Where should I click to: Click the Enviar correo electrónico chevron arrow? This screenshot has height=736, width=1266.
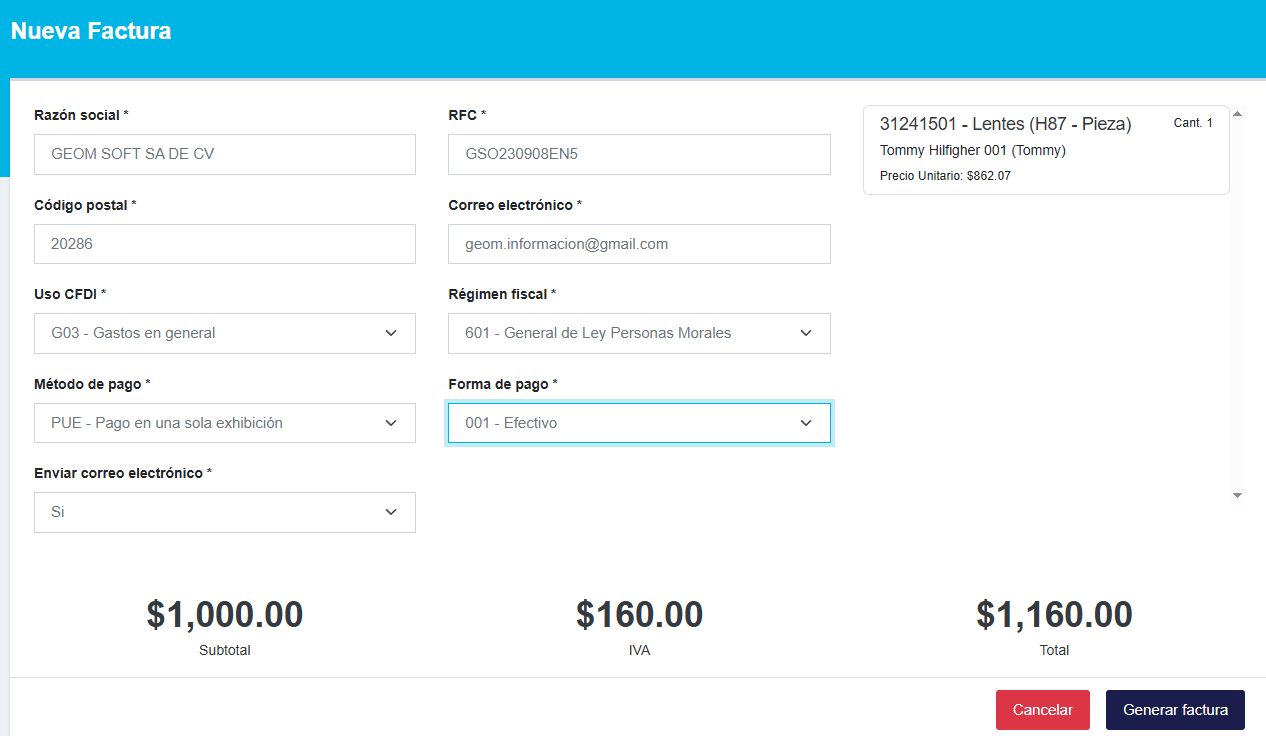click(x=391, y=512)
